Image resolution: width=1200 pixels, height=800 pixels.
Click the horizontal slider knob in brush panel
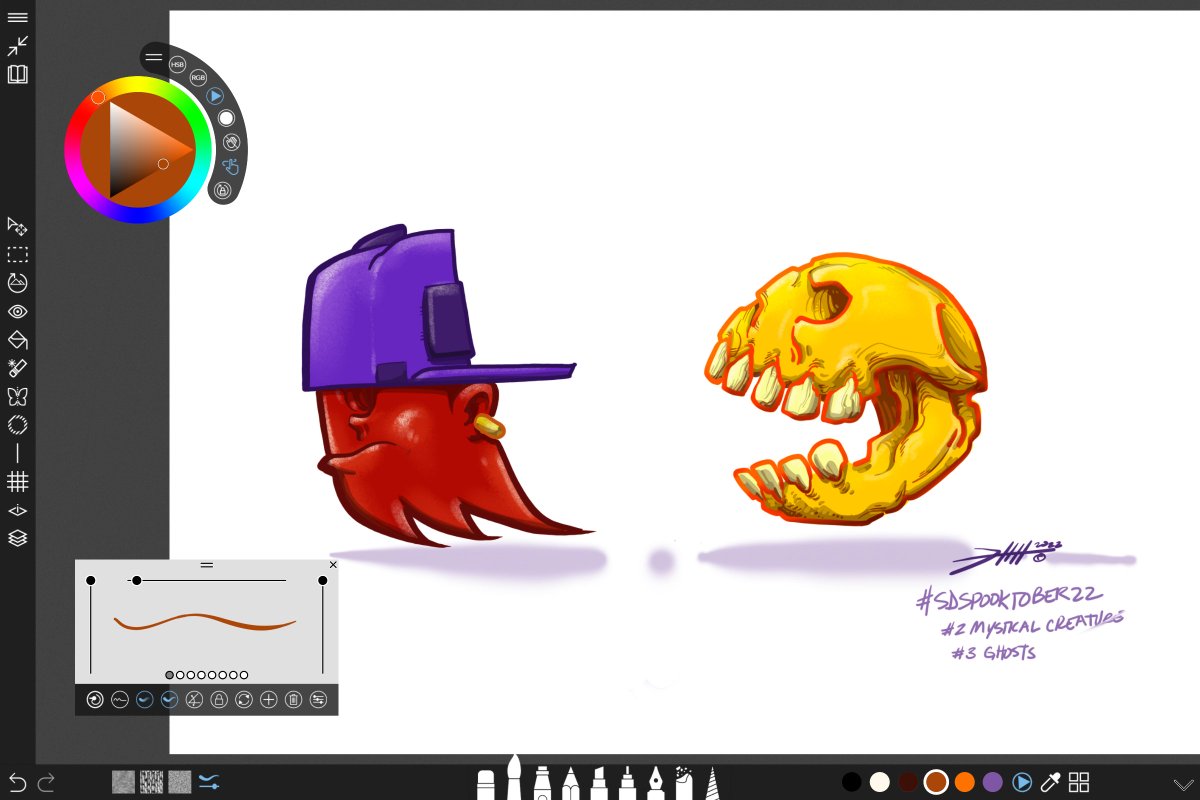pyautogui.click(x=136, y=580)
